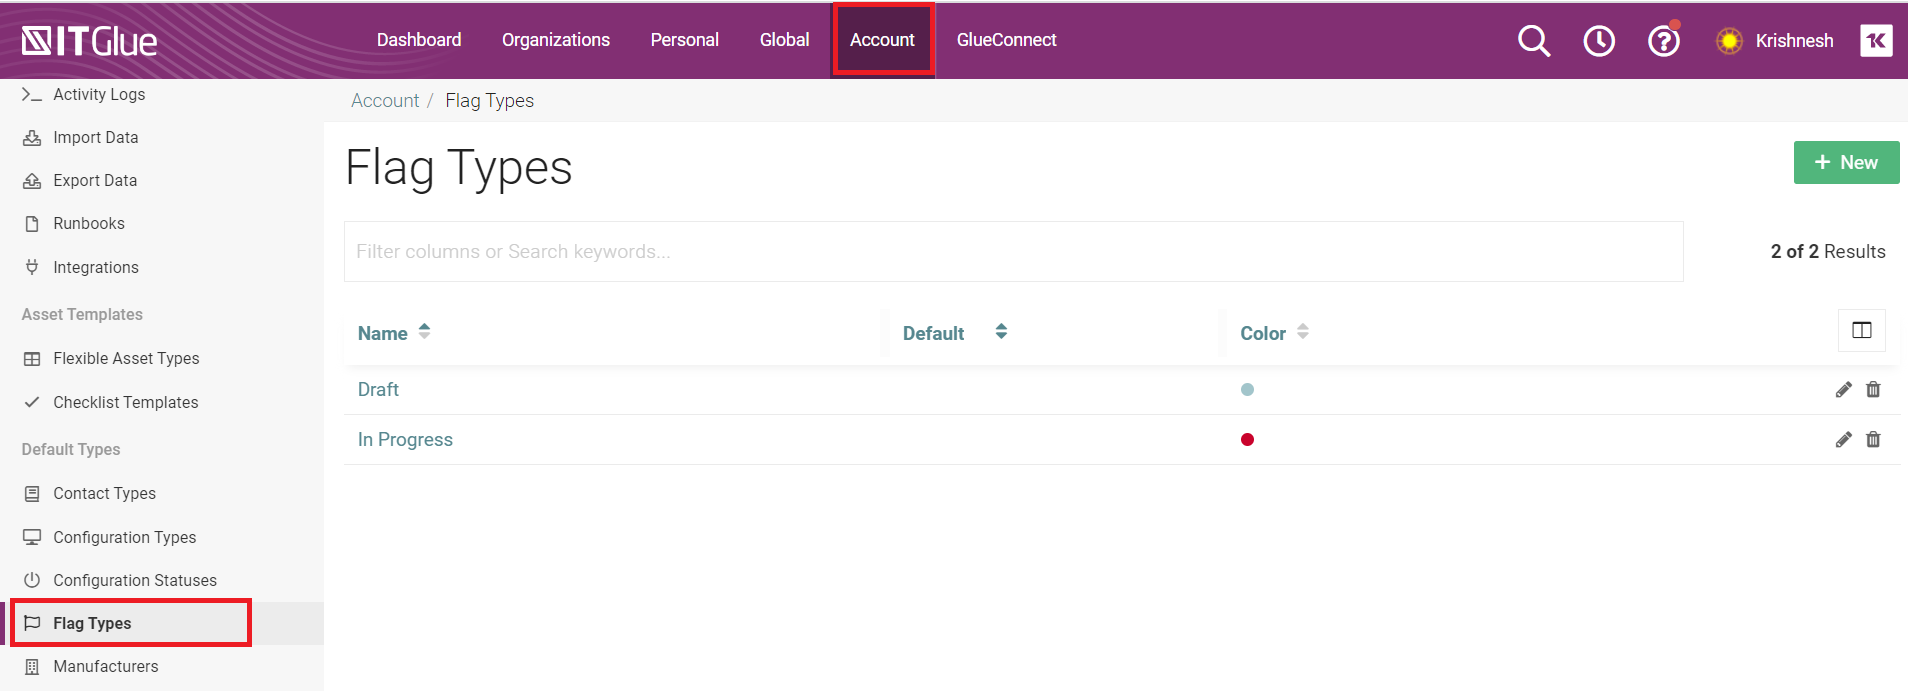1908x691 pixels.
Task: Create a New flag type
Action: tap(1846, 163)
